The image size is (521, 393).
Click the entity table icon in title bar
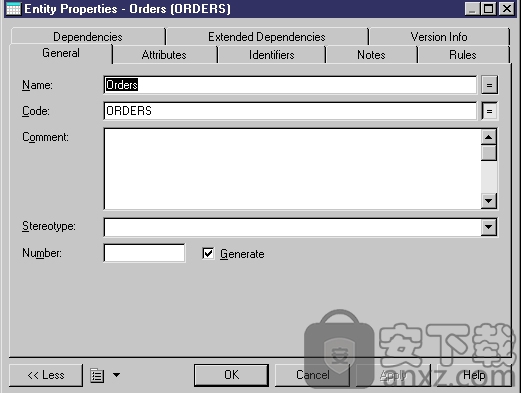click(x=13, y=9)
